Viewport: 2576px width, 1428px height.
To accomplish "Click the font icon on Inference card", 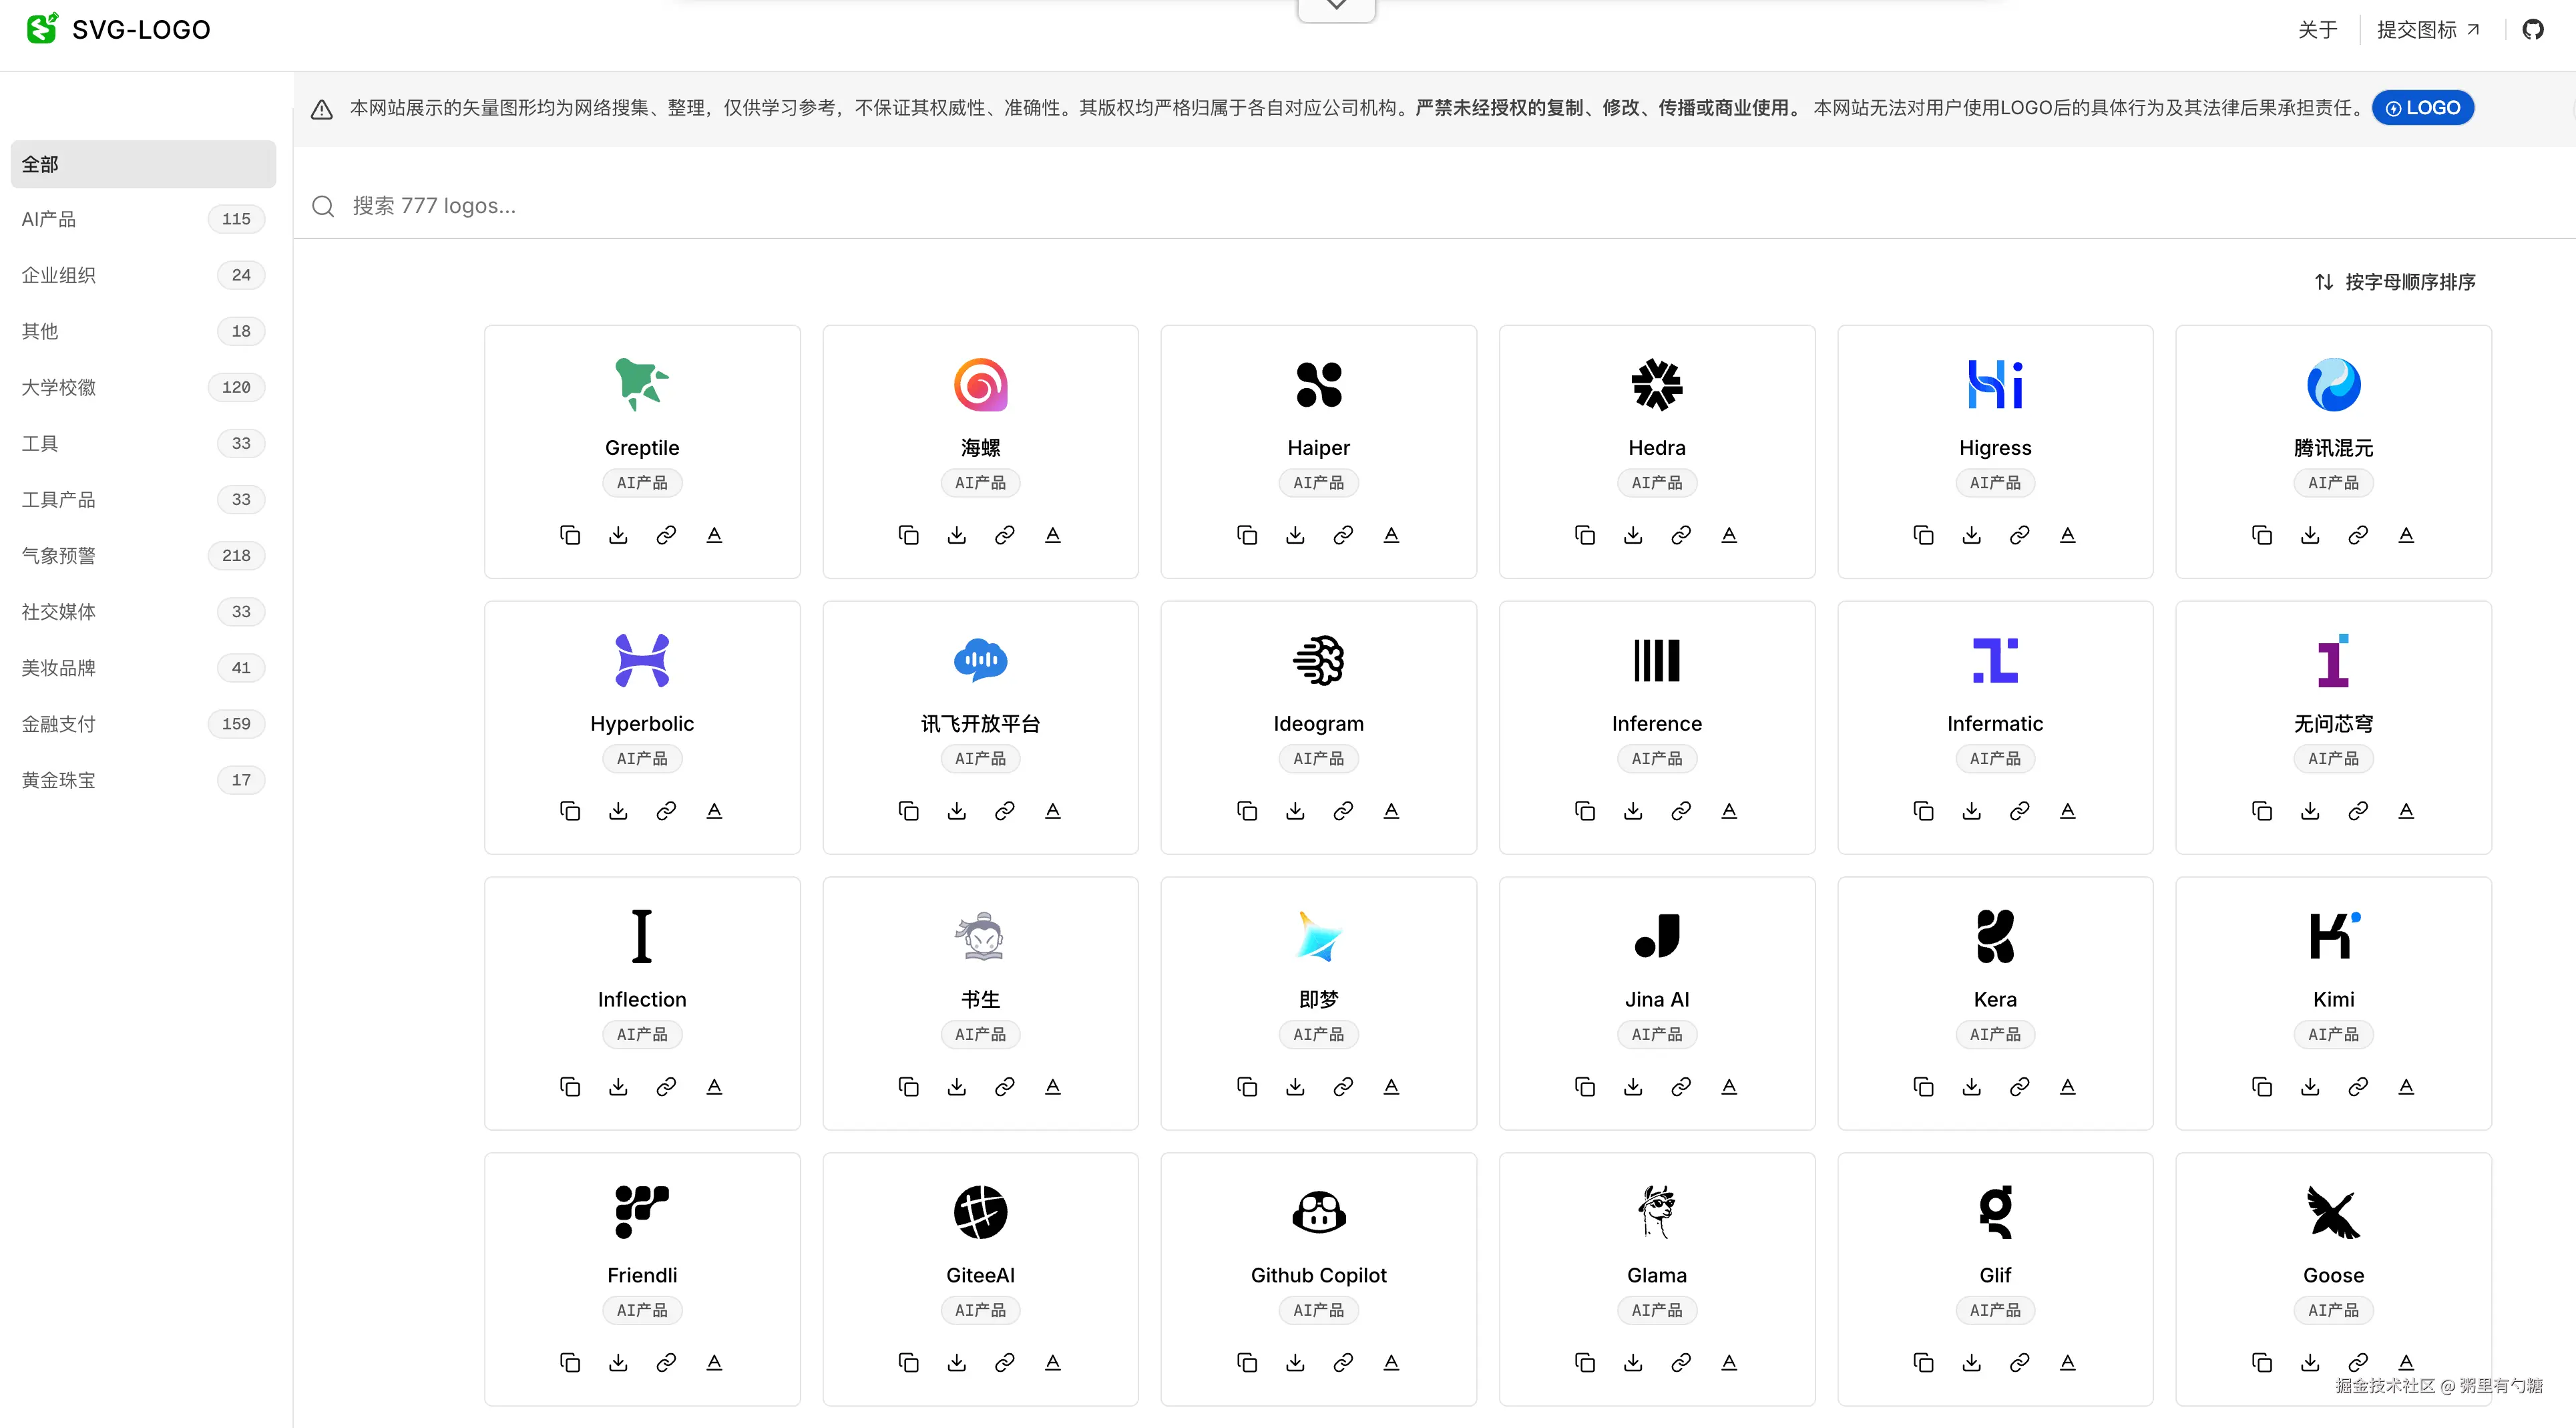I will (1729, 811).
